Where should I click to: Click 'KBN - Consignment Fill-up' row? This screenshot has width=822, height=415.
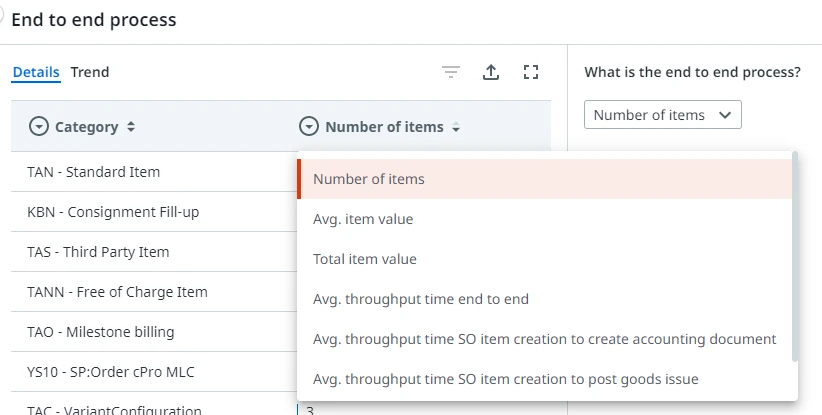click(154, 212)
